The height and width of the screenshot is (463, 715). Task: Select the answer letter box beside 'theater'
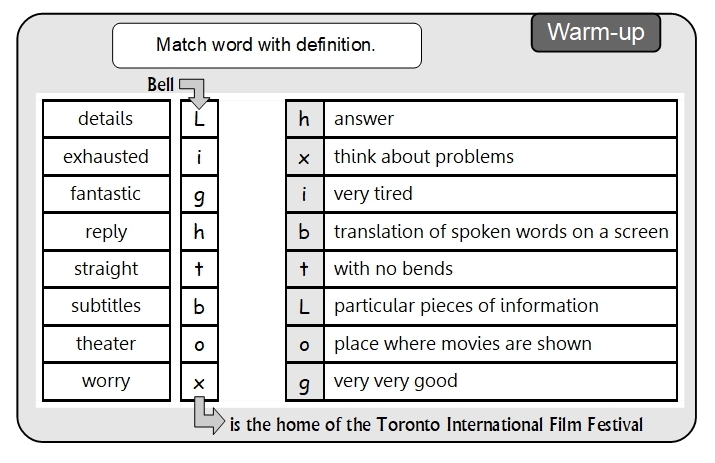(x=199, y=344)
